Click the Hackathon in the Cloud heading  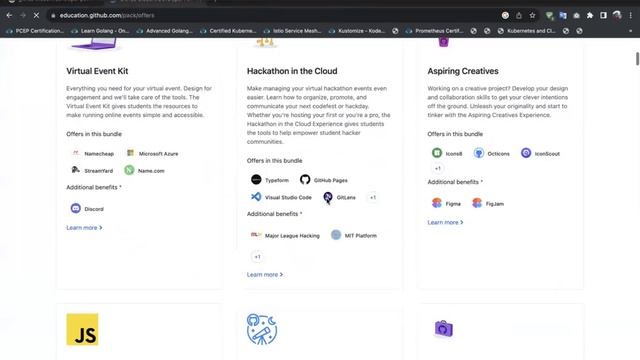(x=292, y=71)
